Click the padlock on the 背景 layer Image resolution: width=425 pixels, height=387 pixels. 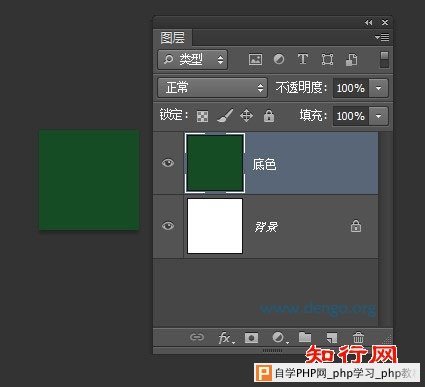[356, 226]
